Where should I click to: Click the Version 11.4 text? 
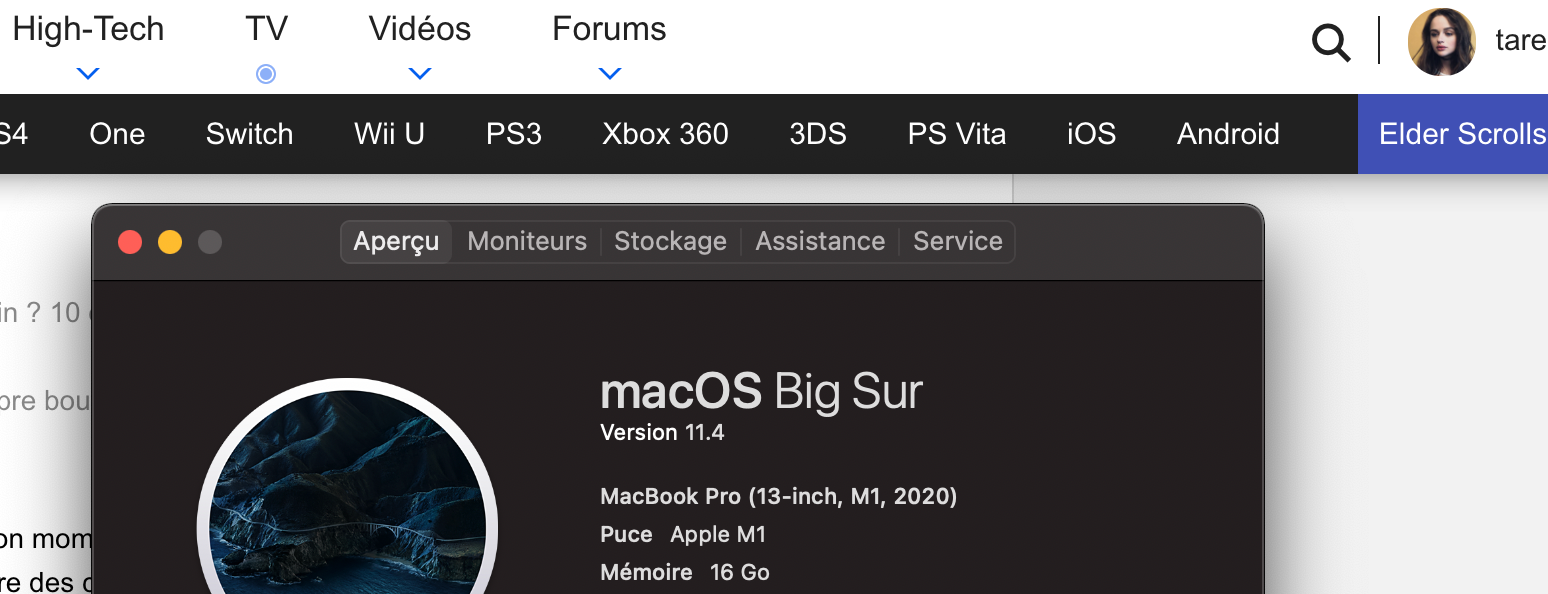[662, 433]
